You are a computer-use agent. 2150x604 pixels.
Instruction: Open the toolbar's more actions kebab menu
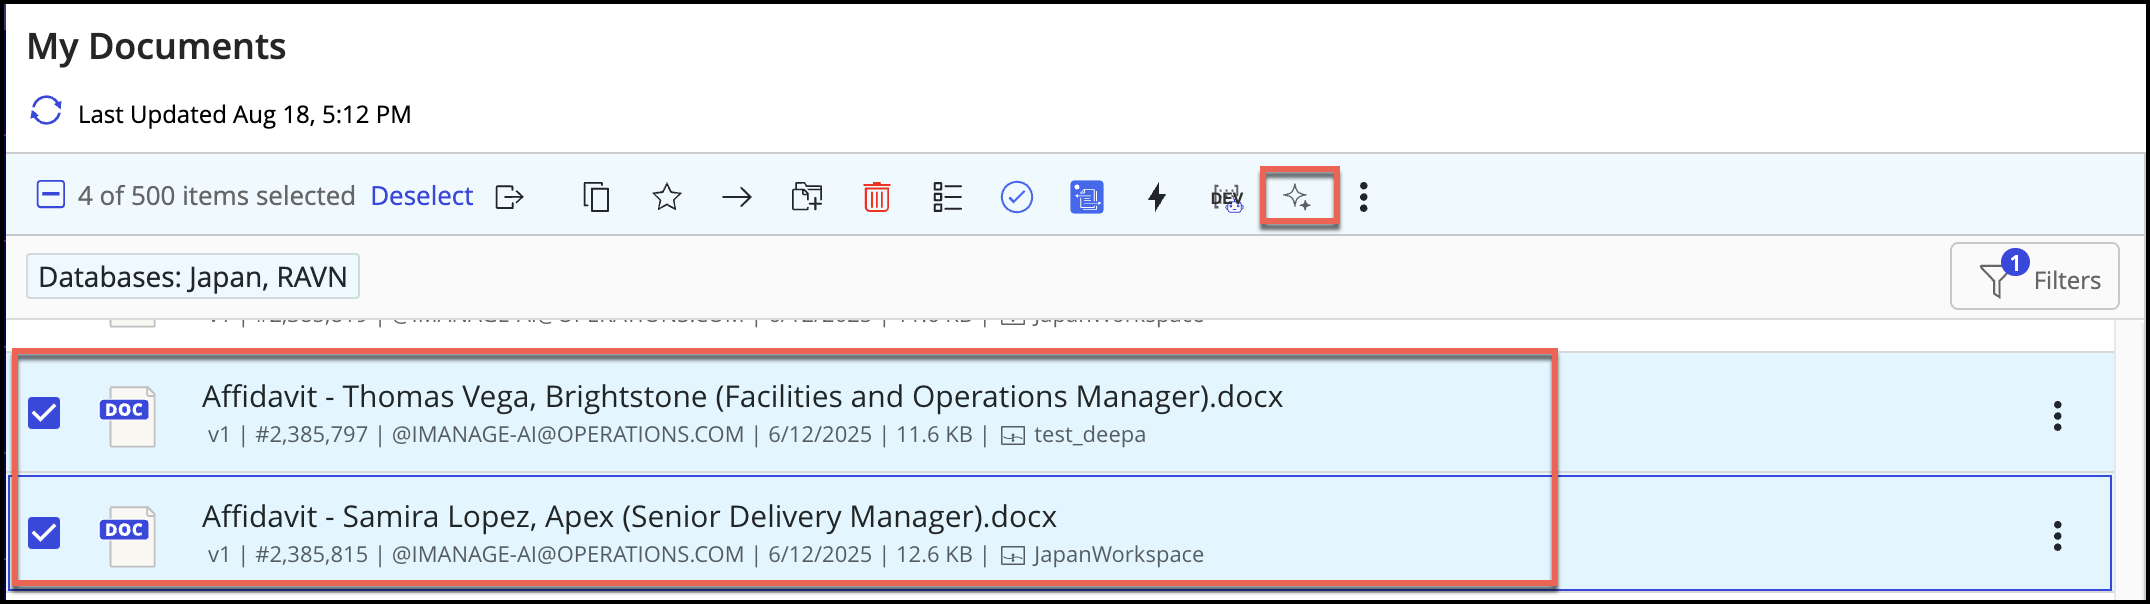point(1364,197)
